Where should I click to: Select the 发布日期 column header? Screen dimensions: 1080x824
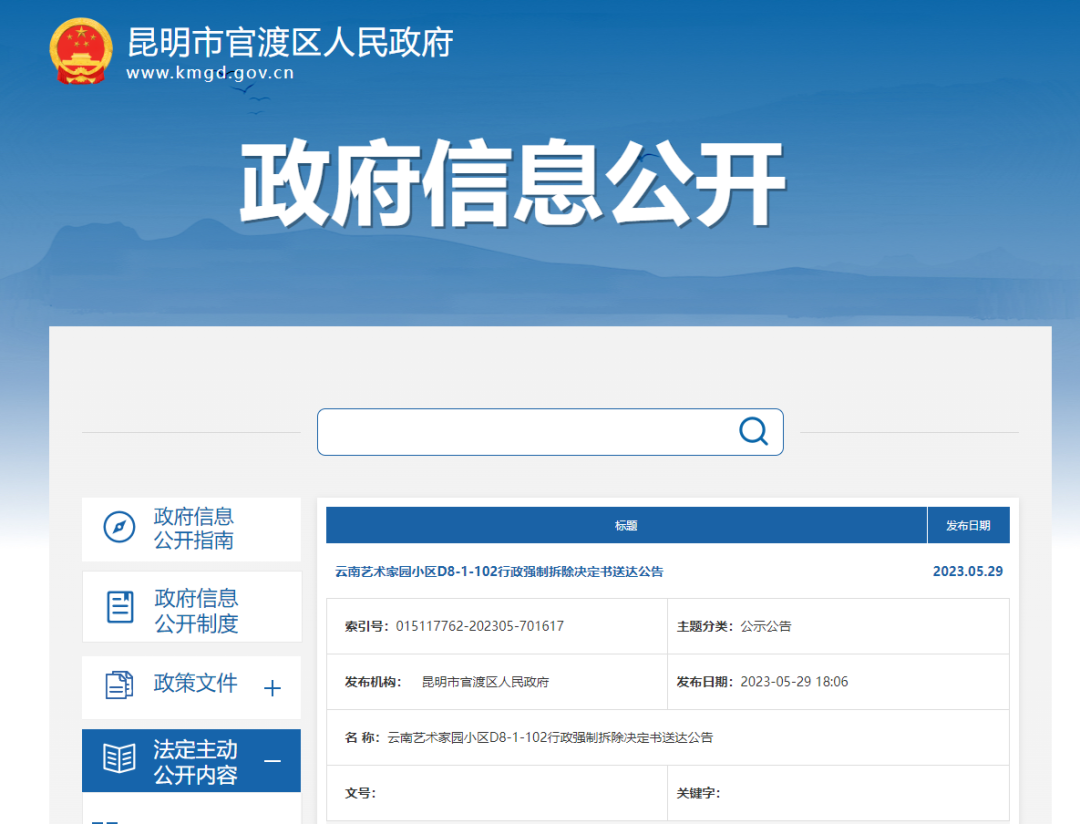pyautogui.click(x=968, y=524)
